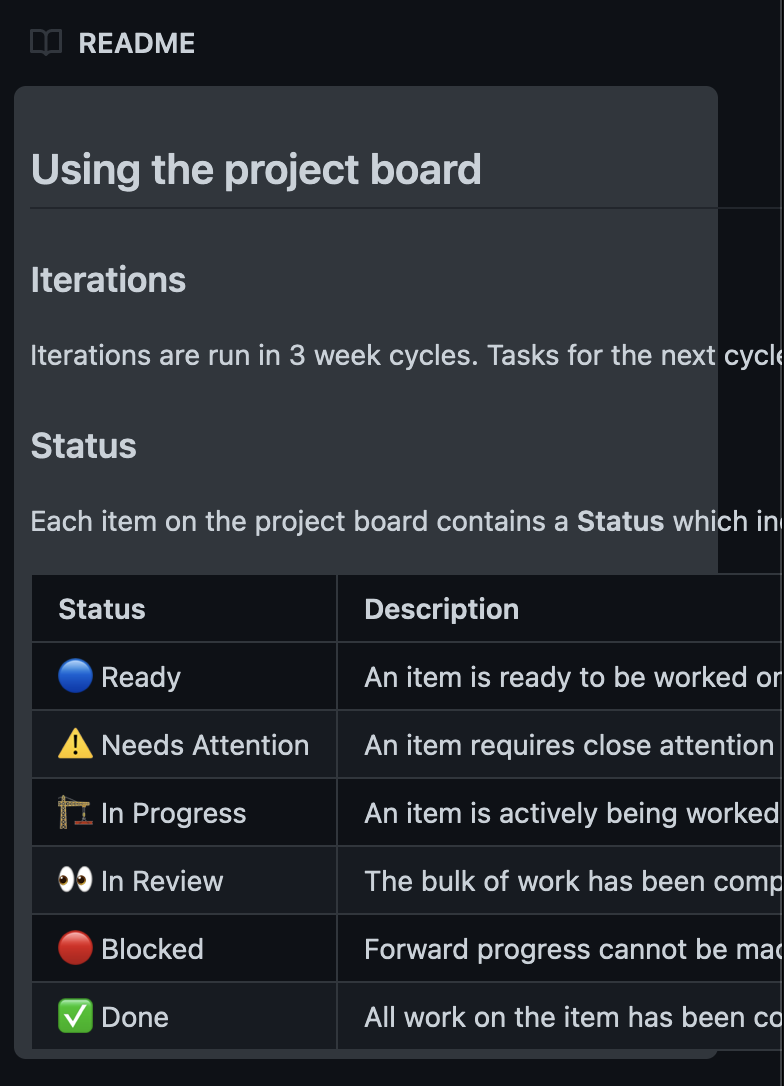Click the red circle Blocked status icon
This screenshot has height=1086, width=784.
pyautogui.click(x=75, y=949)
